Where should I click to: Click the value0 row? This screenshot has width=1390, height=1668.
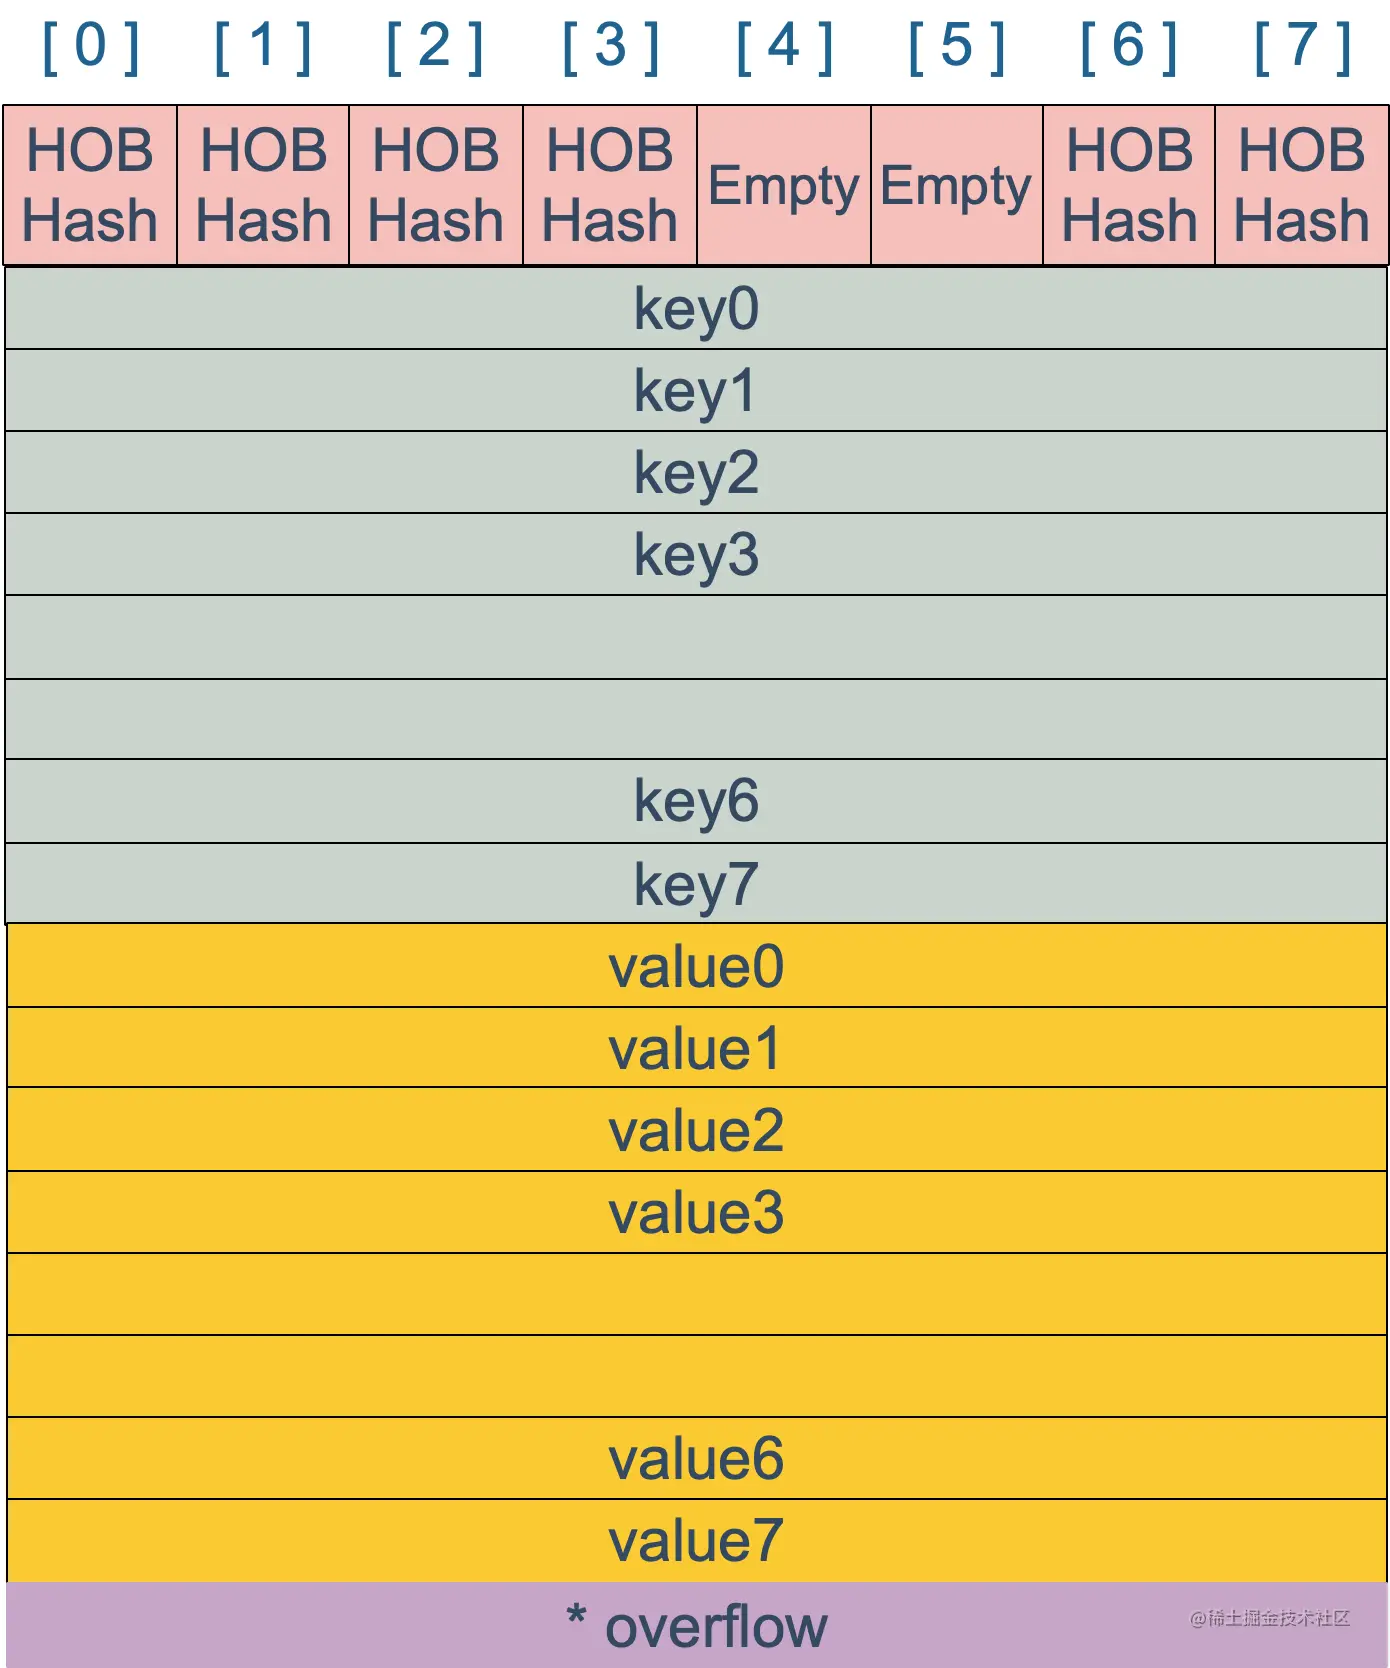point(696,966)
